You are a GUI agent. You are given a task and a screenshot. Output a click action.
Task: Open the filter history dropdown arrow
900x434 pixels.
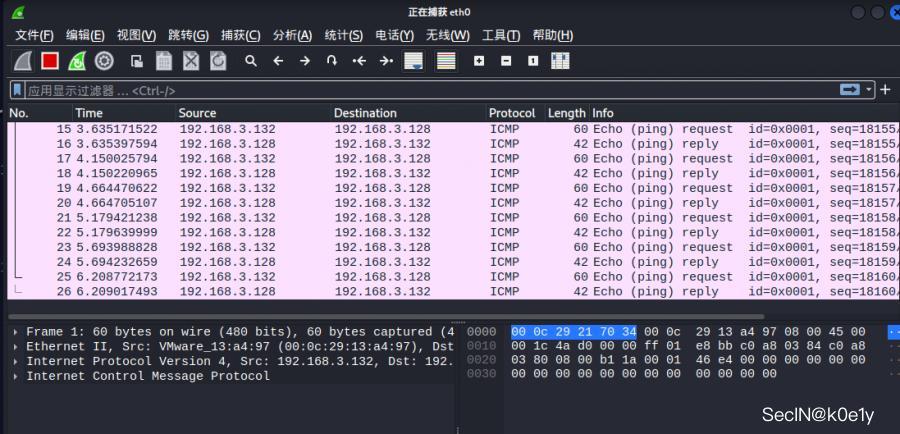870,90
